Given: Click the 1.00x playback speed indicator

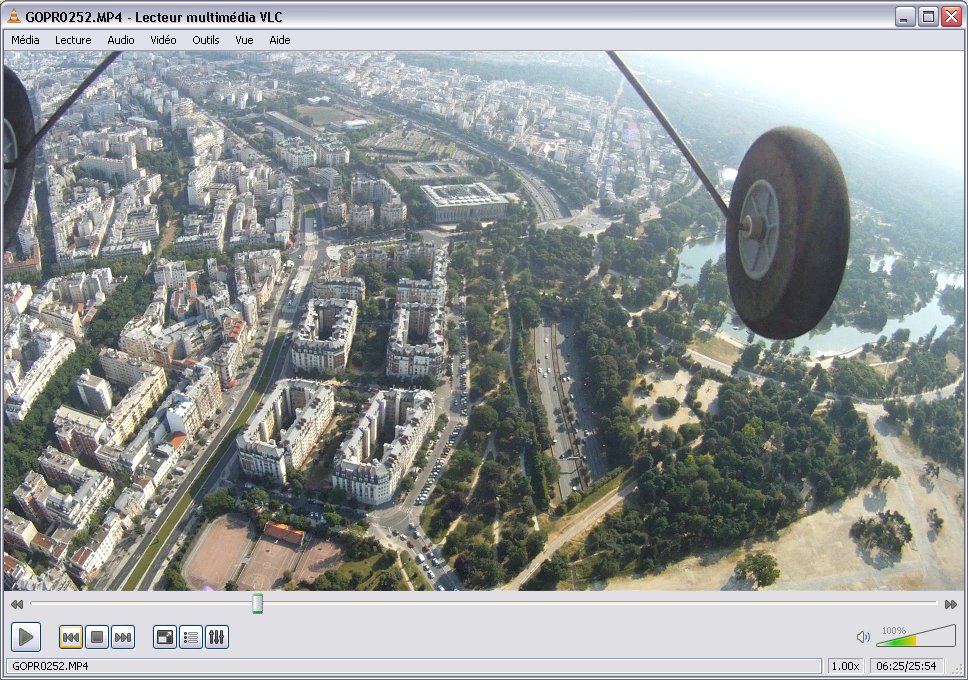Looking at the screenshot, I should click(x=845, y=666).
